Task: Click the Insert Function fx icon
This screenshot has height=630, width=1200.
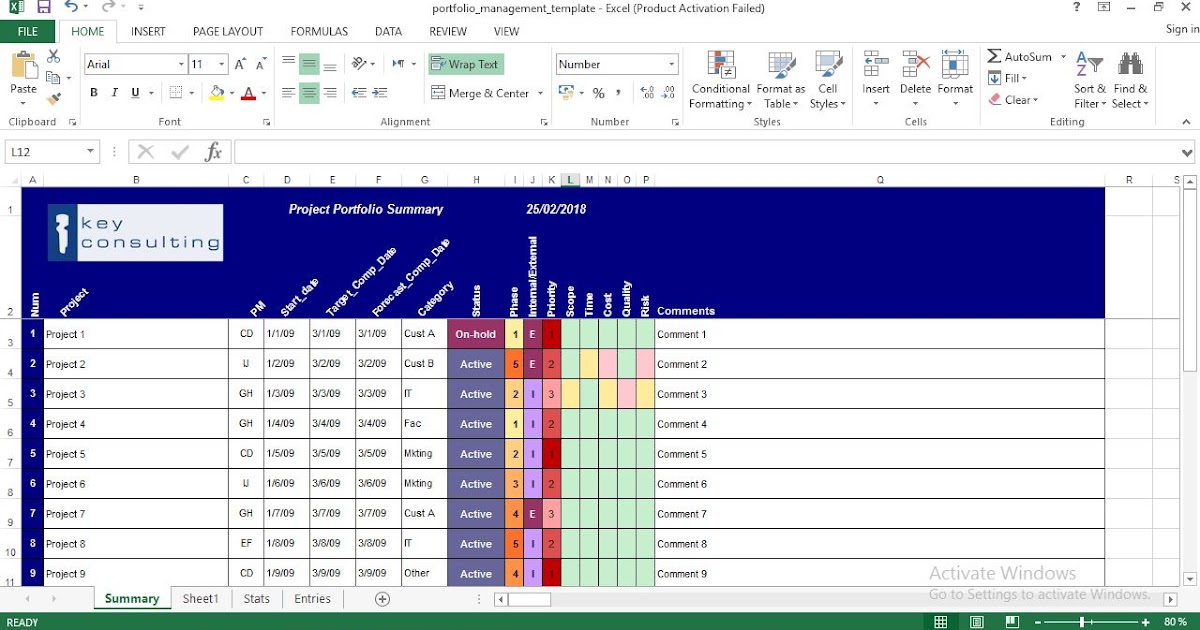Action: (x=213, y=151)
